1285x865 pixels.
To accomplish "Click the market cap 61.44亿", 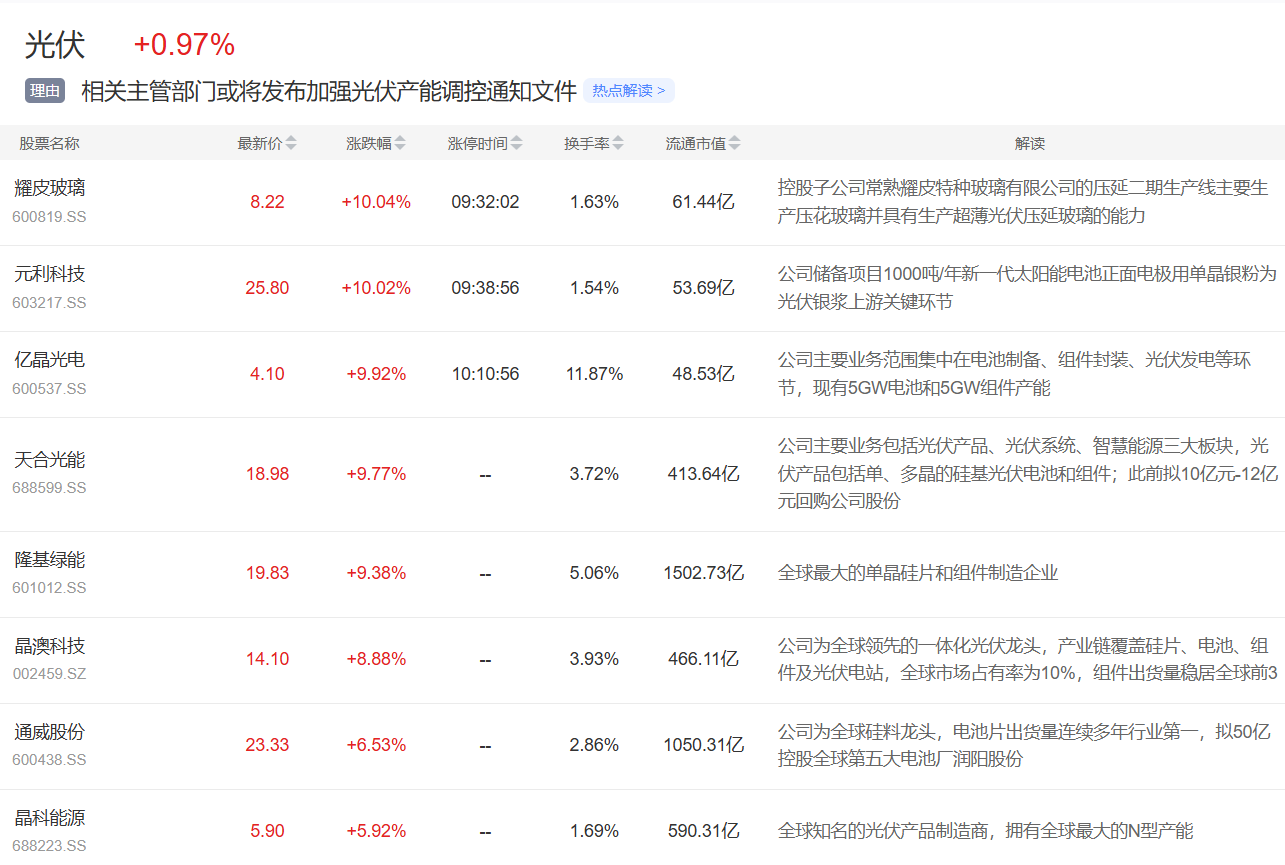I will (704, 202).
